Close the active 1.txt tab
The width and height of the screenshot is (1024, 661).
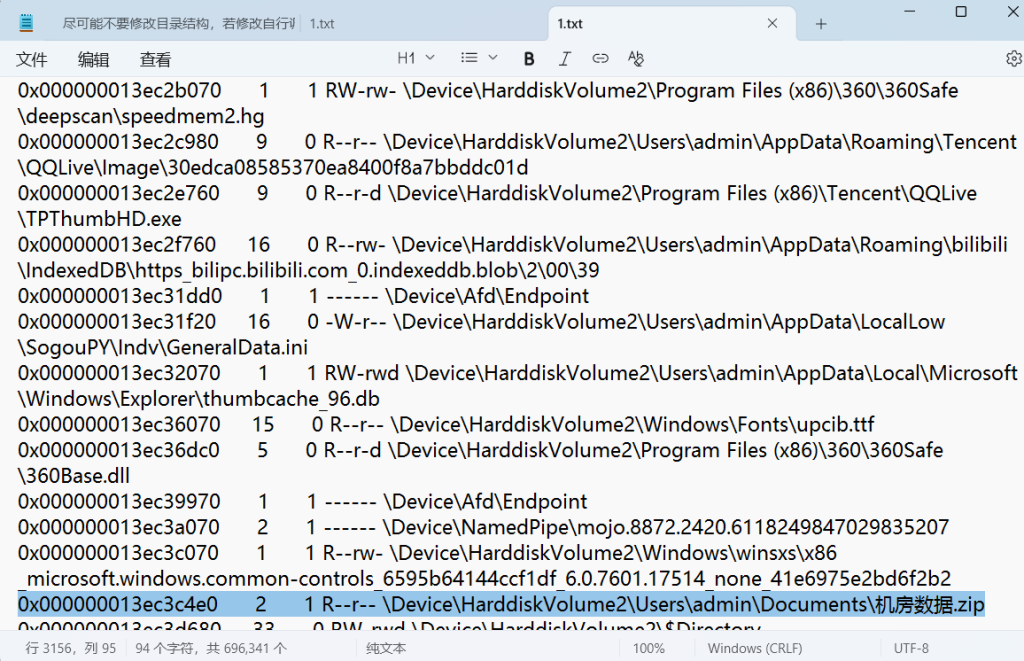pyautogui.click(x=772, y=23)
